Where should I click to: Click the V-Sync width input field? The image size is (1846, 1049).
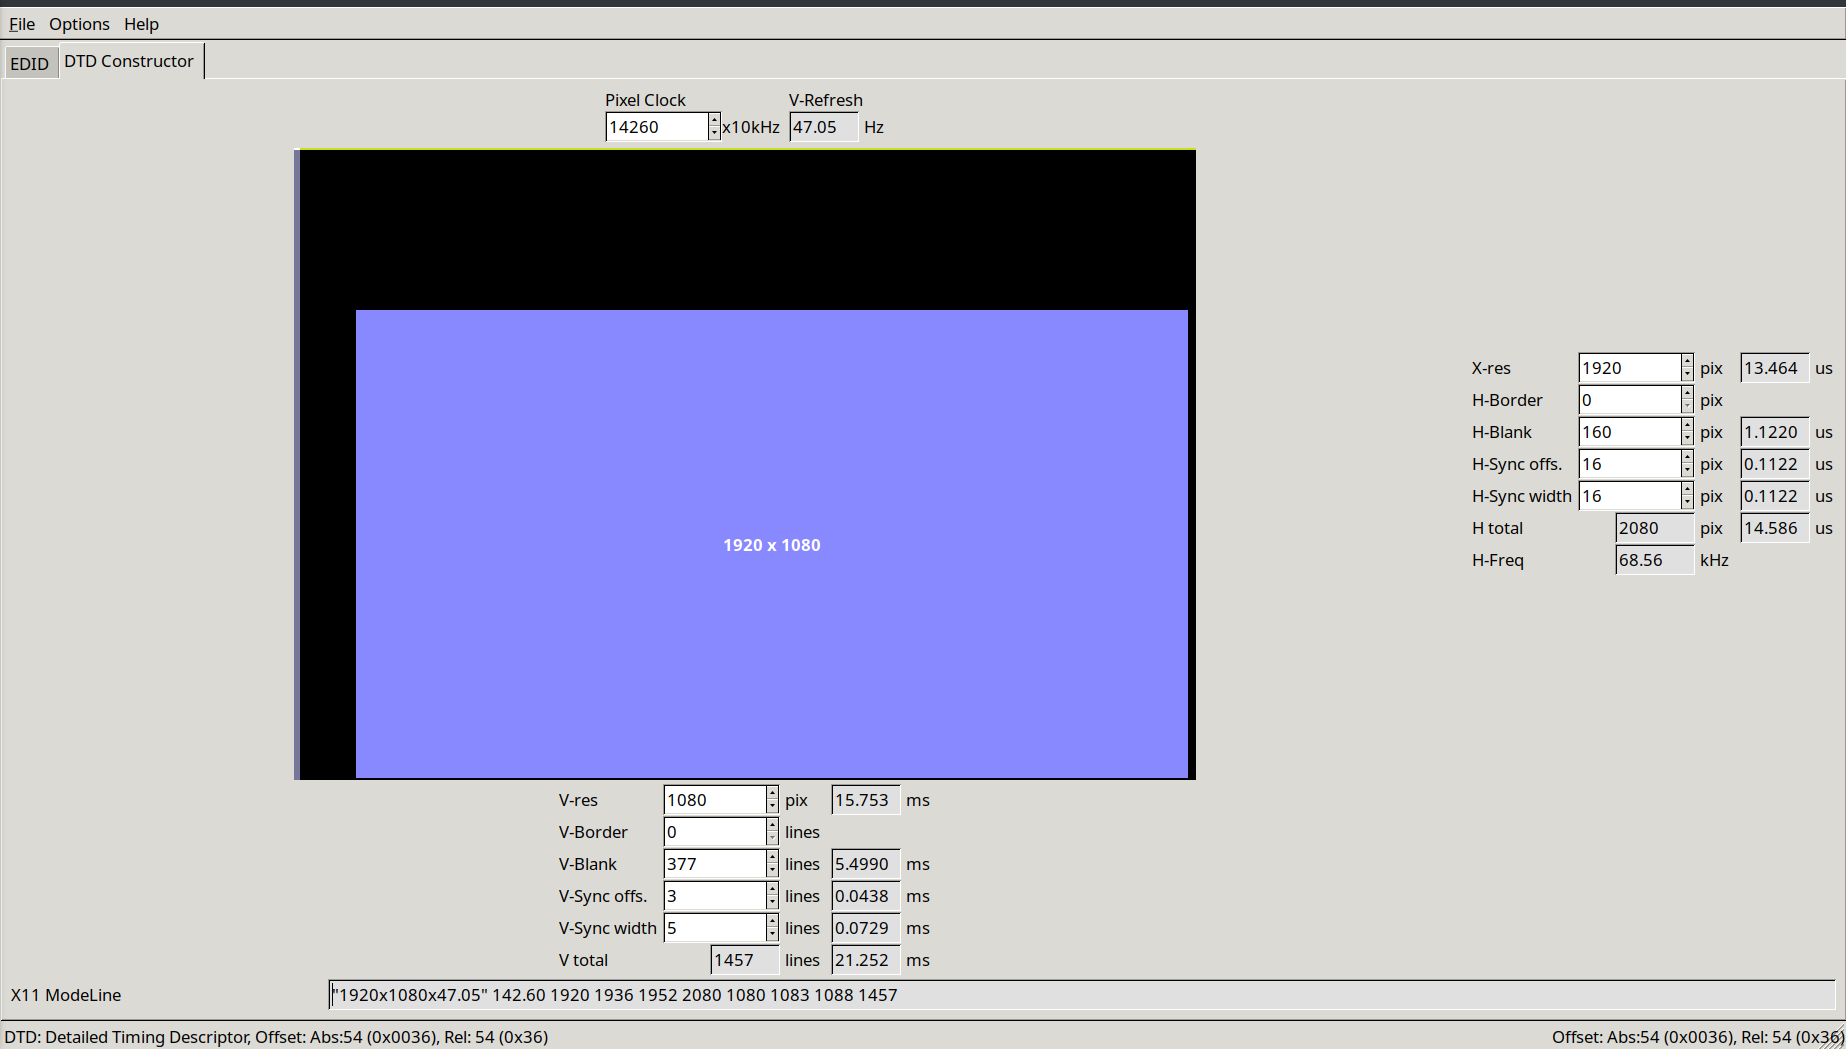pos(715,928)
